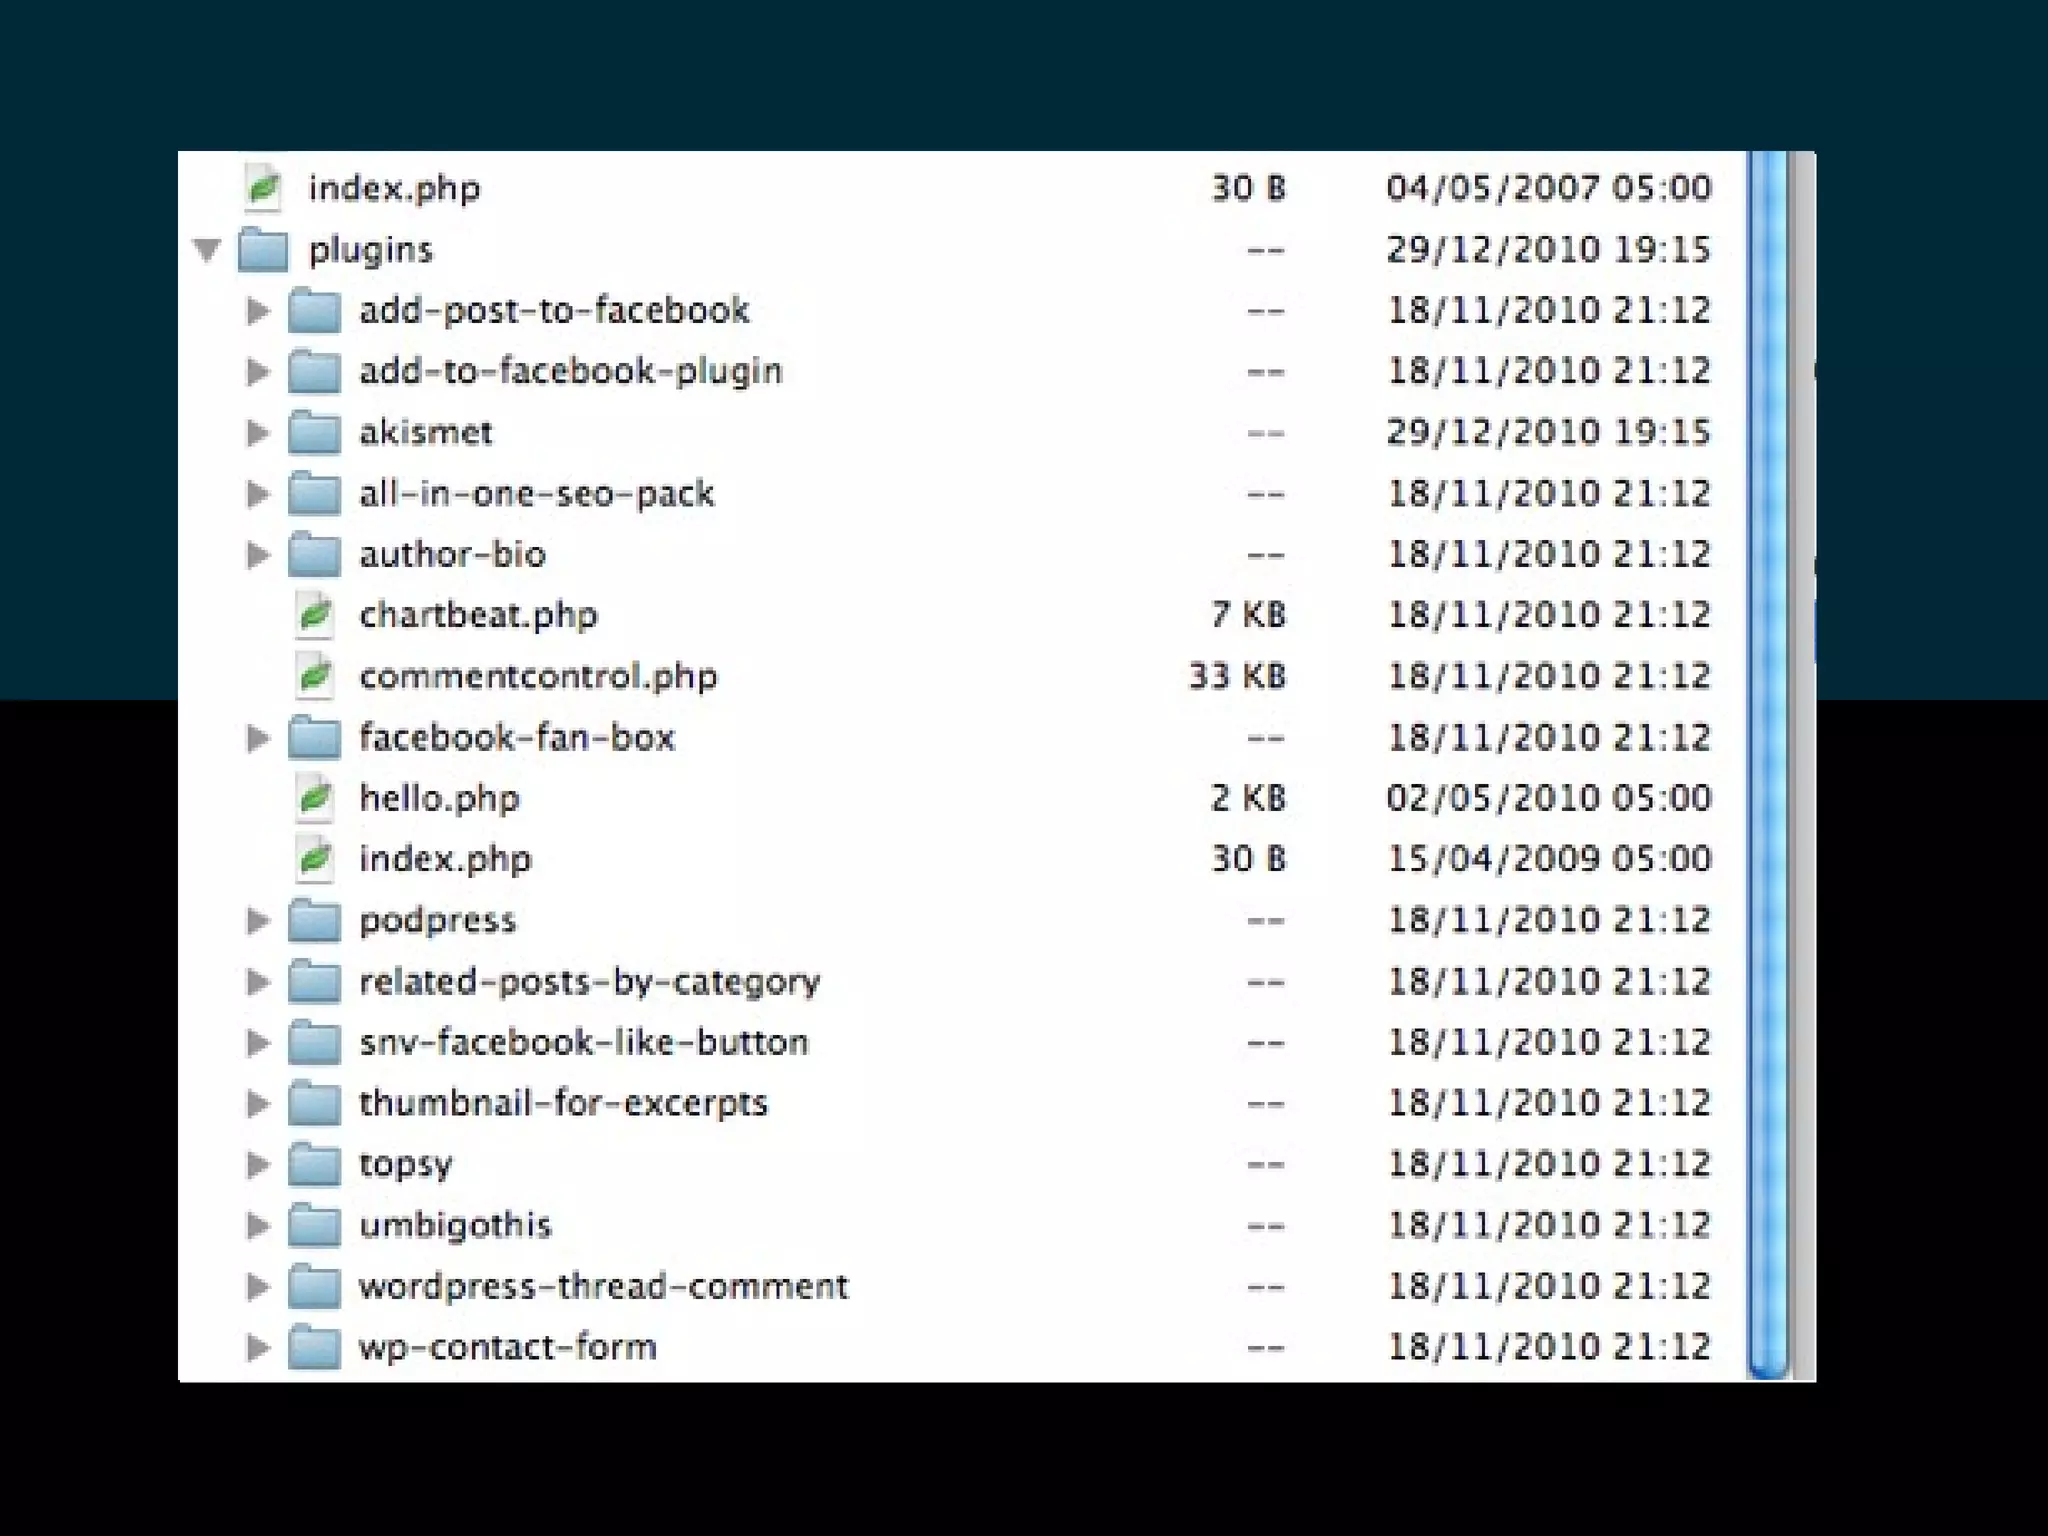This screenshot has width=2048, height=1536.
Task: Click the top index.php file icon
Action: tap(263, 188)
